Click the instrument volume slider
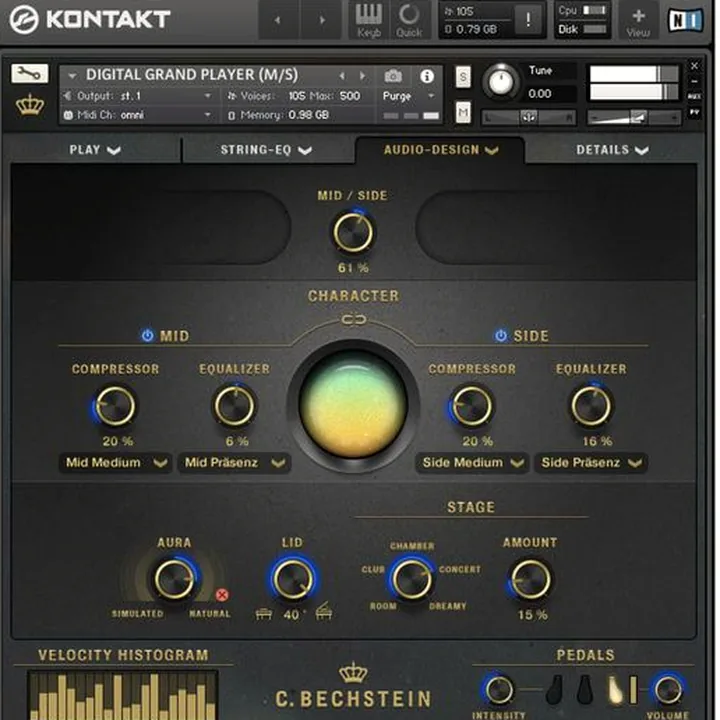The image size is (720, 720). point(634,118)
